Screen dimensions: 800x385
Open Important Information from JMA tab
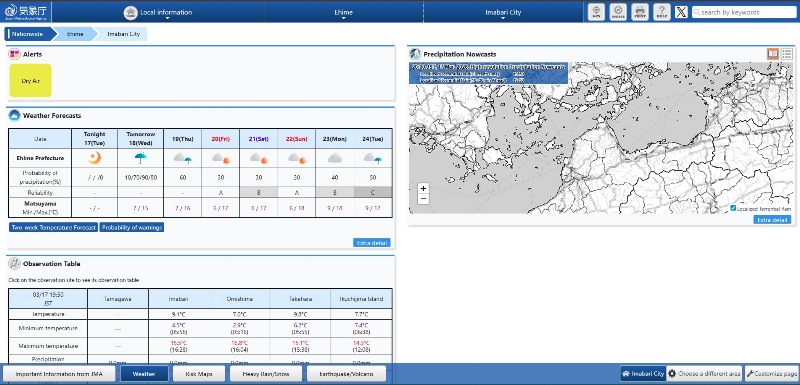[59, 374]
